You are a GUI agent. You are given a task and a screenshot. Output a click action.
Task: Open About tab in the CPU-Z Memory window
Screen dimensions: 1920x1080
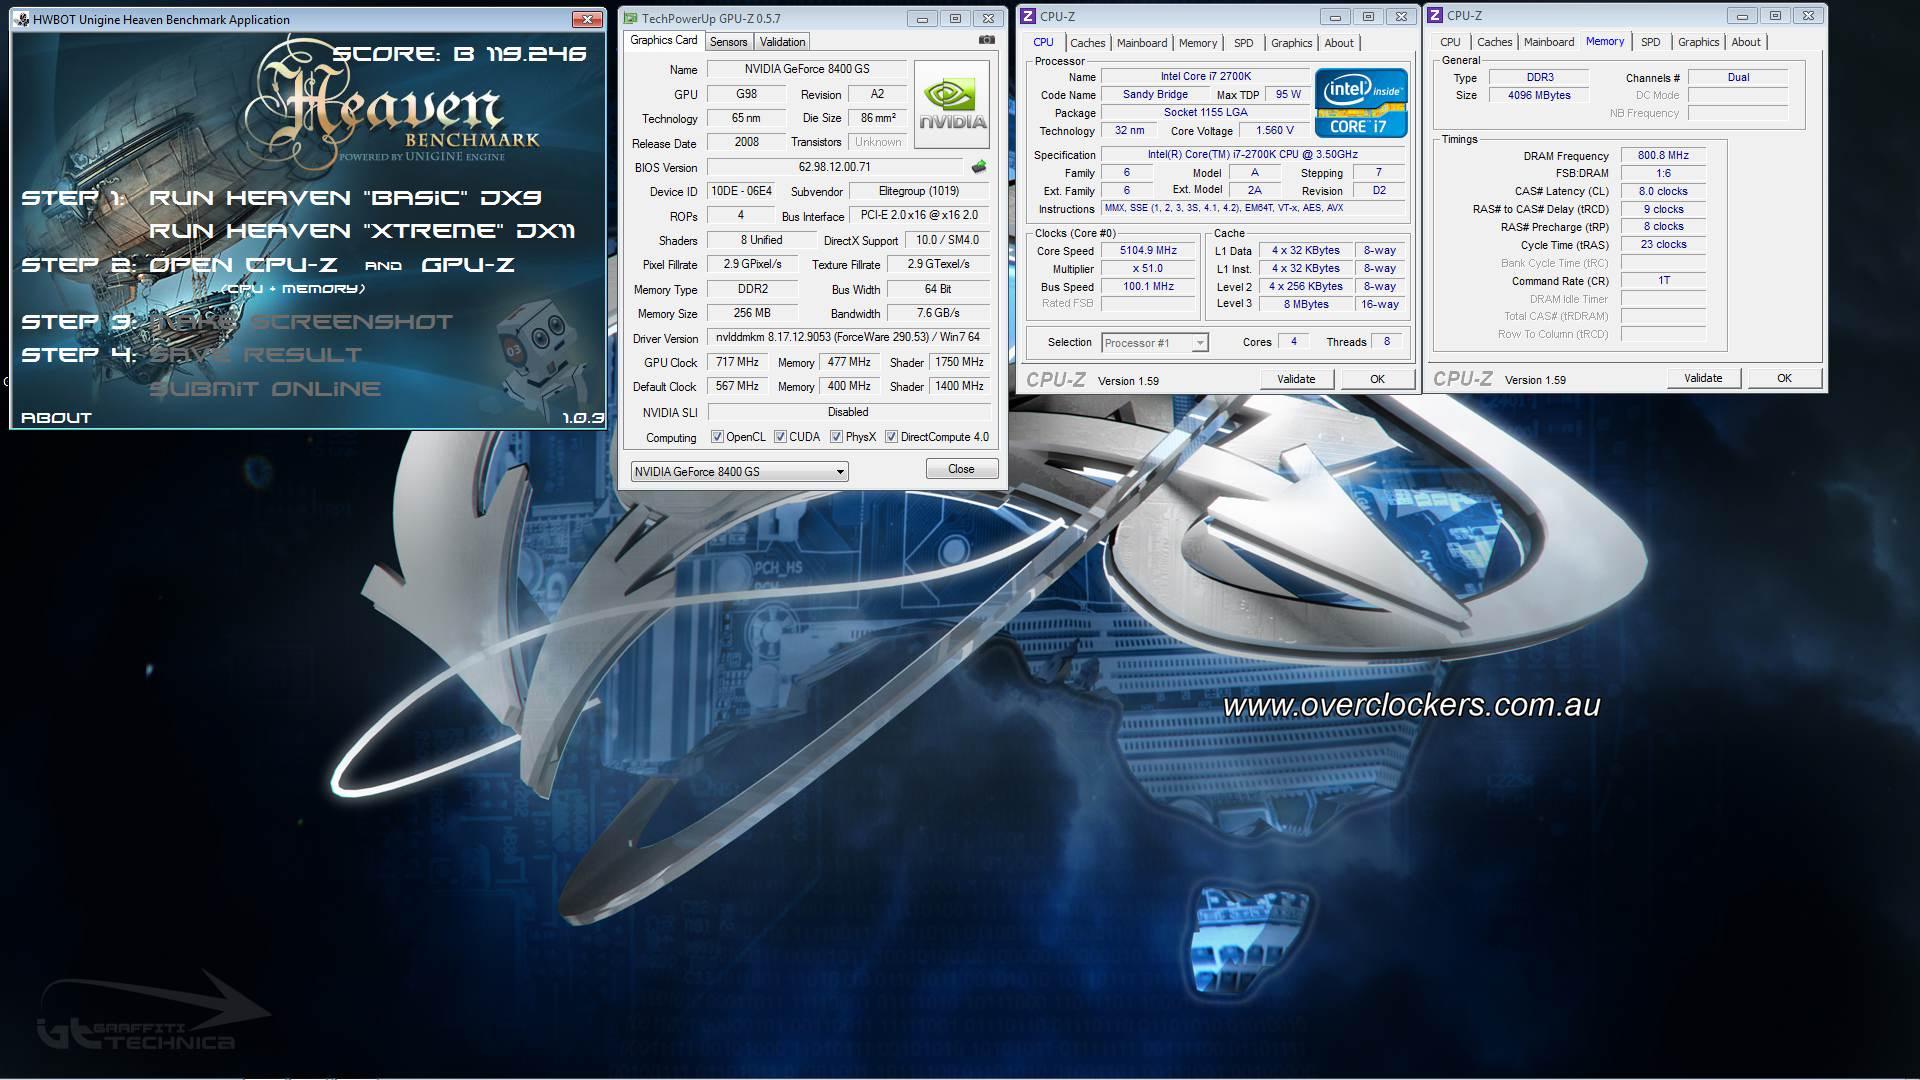[1746, 42]
